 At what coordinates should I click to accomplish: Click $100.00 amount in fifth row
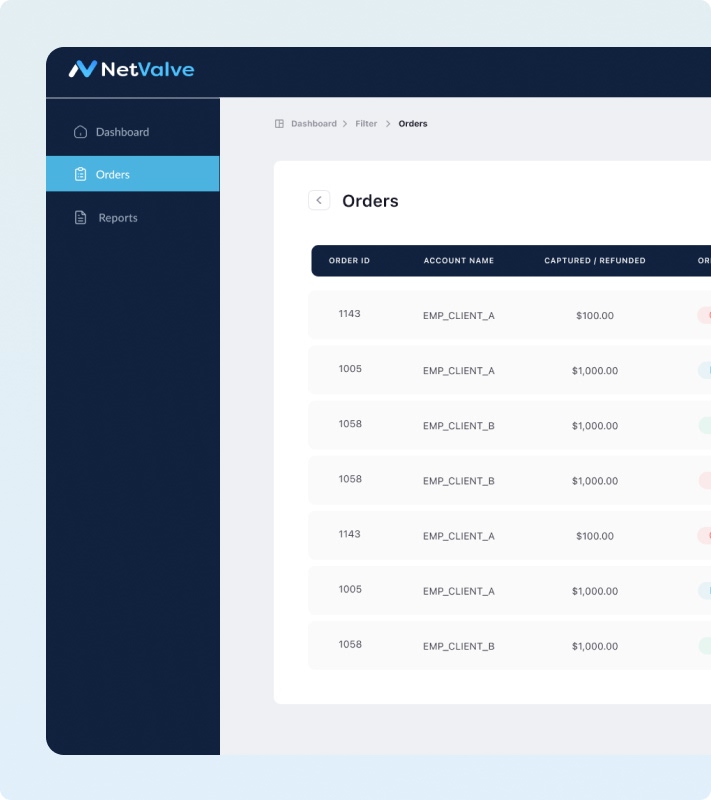click(x=595, y=536)
